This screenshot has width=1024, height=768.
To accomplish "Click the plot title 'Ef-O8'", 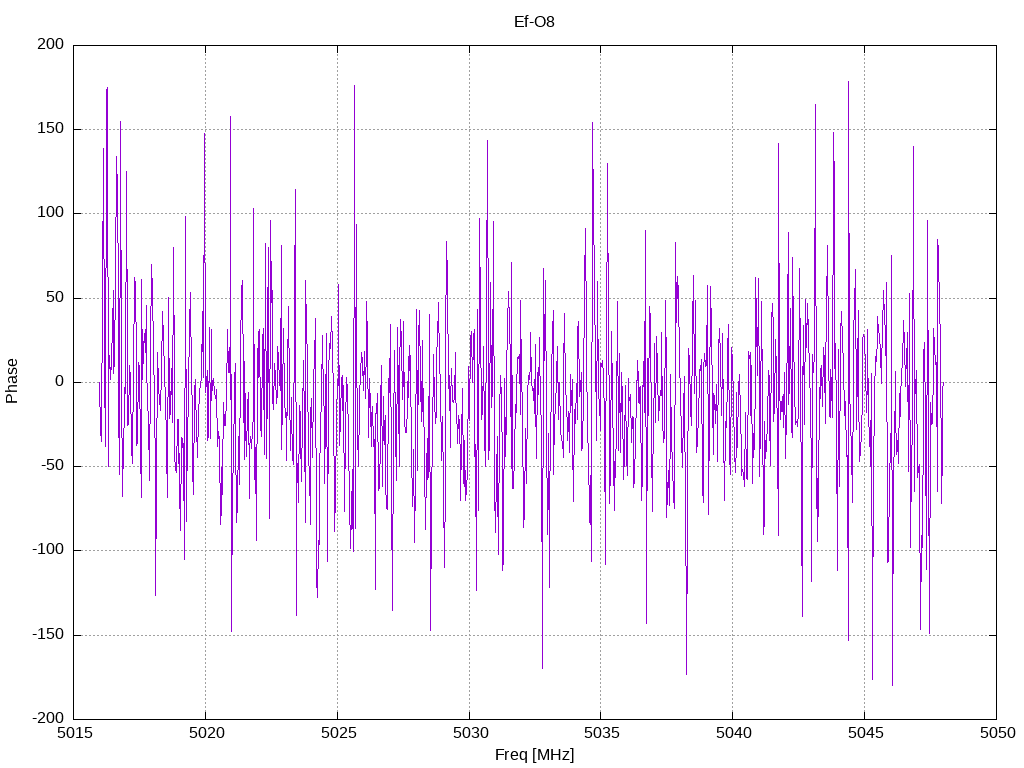I will (534, 22).
